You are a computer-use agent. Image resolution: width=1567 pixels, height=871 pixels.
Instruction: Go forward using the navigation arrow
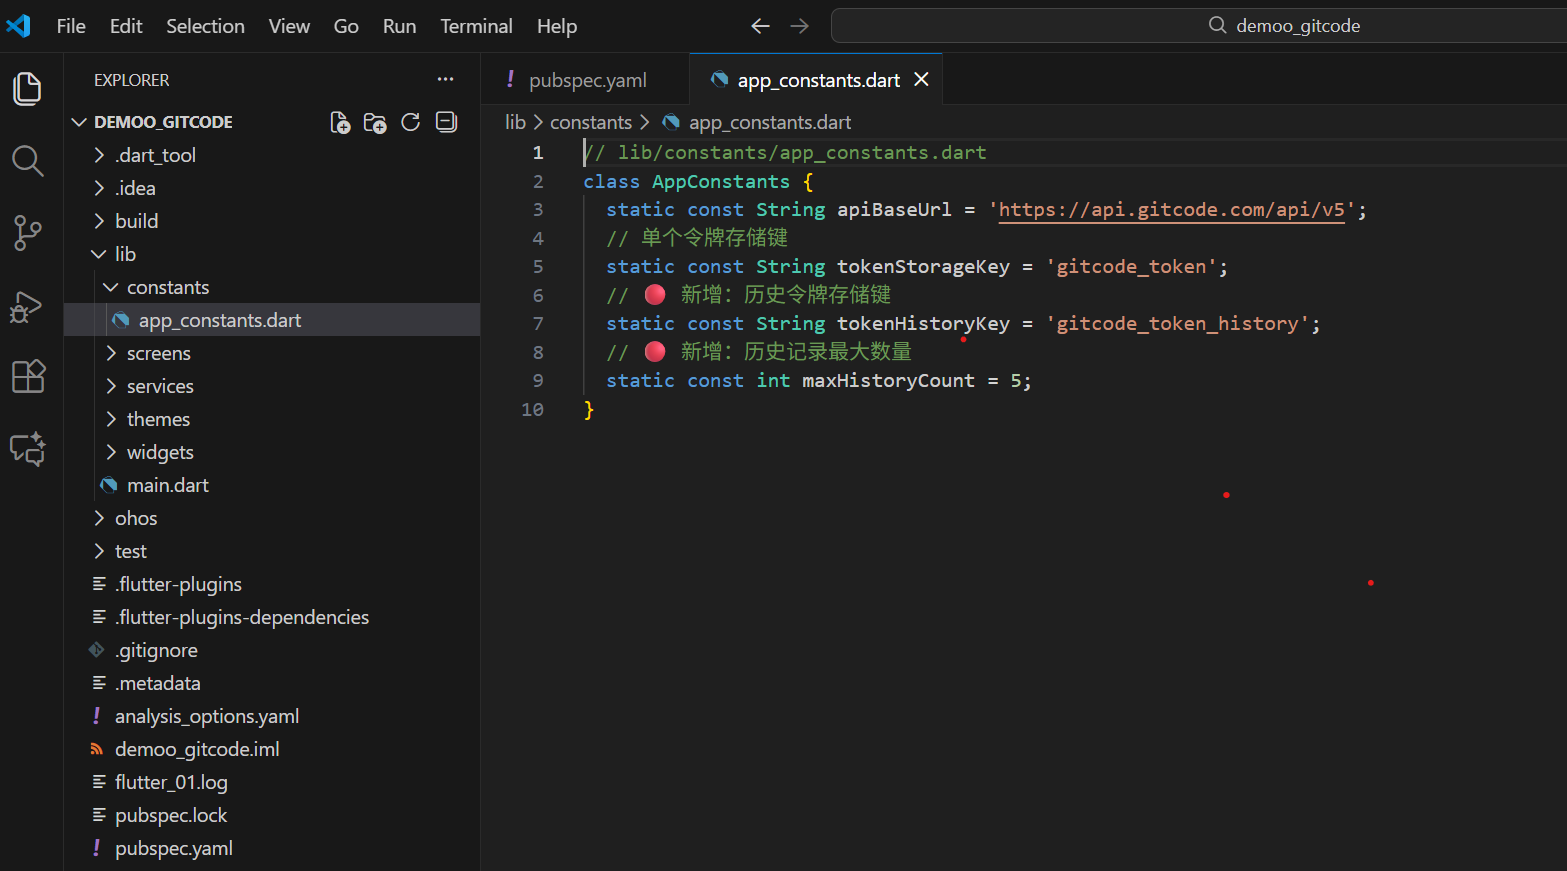tap(799, 26)
